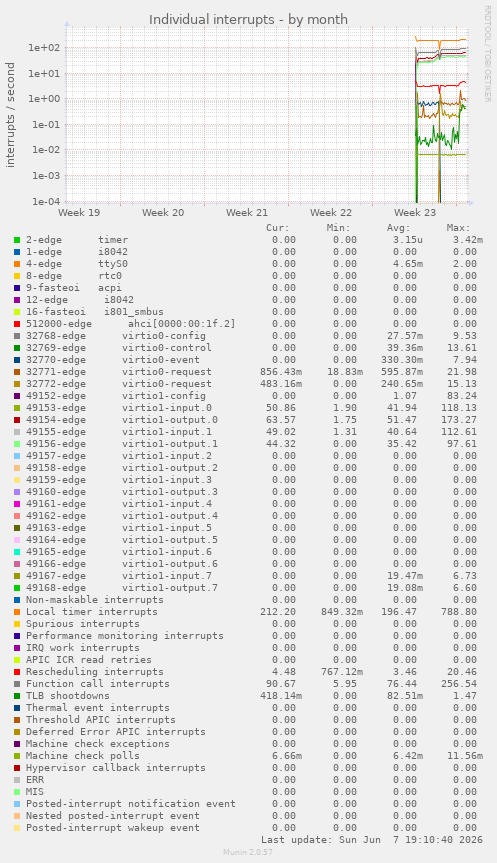Click the red swatch beside 512000-edge ahci
The height and width of the screenshot is (863, 497).
17,324
